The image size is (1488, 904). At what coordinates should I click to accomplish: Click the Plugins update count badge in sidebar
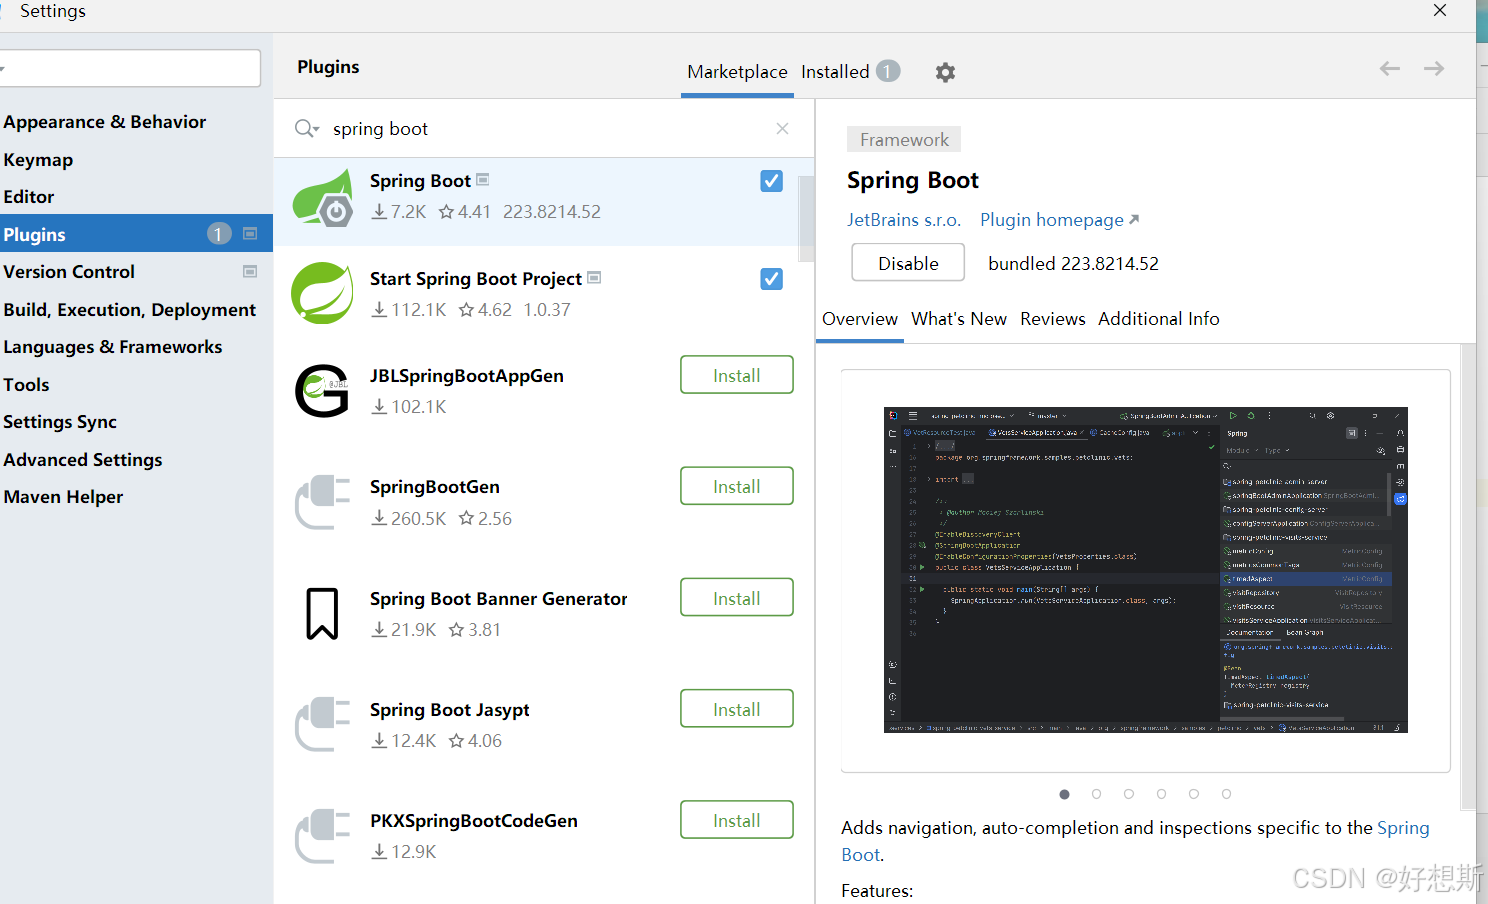pyautogui.click(x=219, y=234)
